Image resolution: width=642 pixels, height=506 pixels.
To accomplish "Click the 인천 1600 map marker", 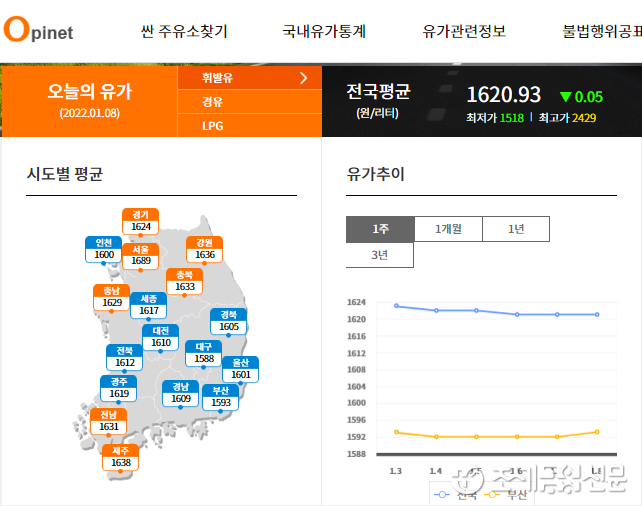I will coord(104,249).
